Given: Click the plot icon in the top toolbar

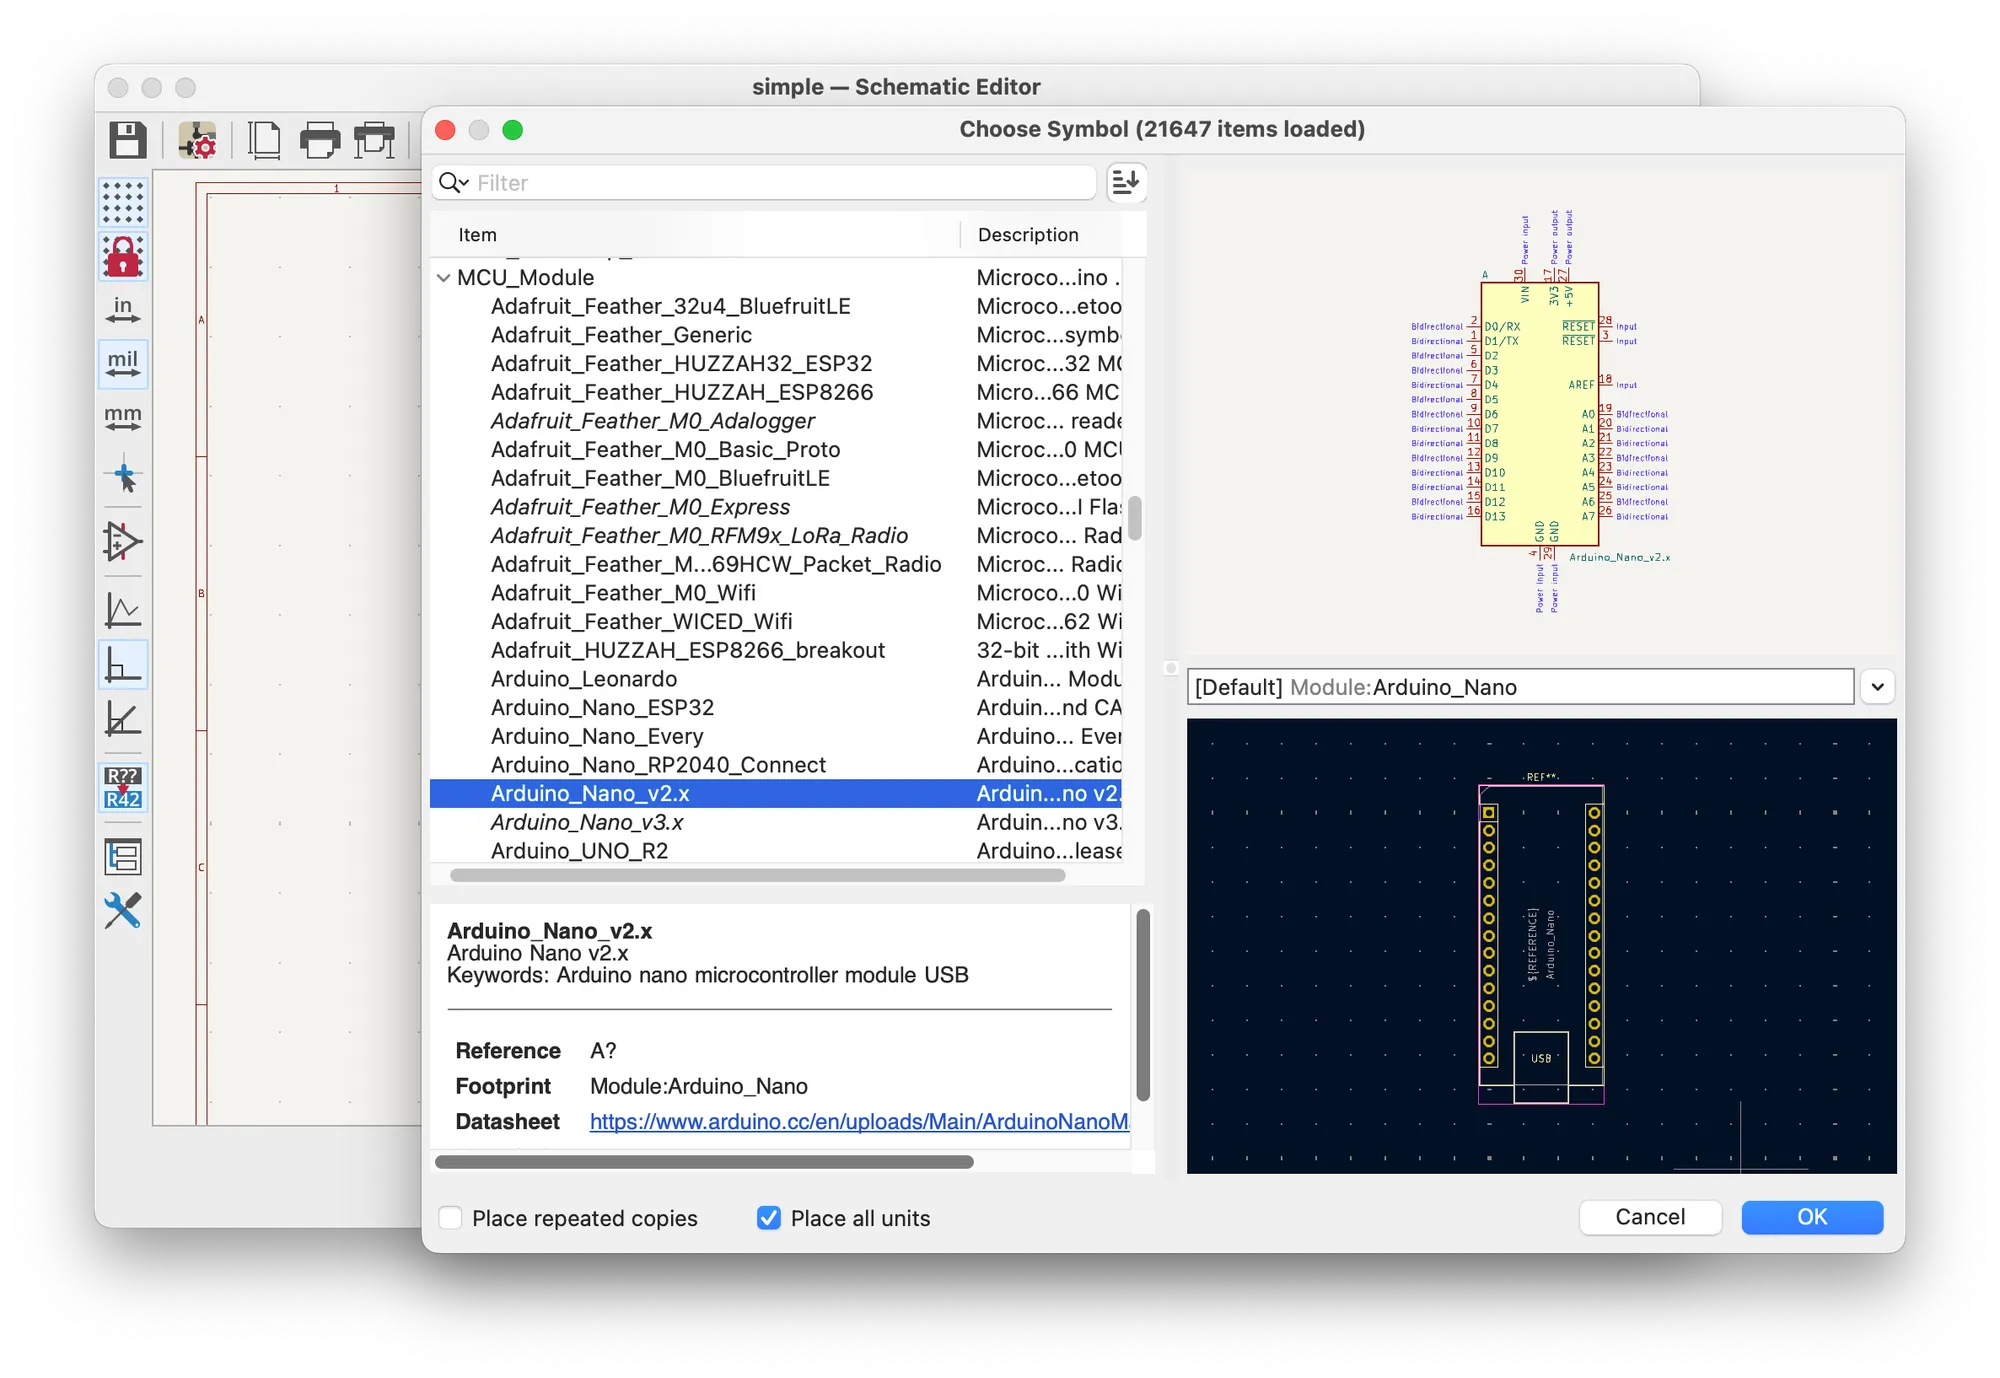Looking at the screenshot, I should pos(375,140).
